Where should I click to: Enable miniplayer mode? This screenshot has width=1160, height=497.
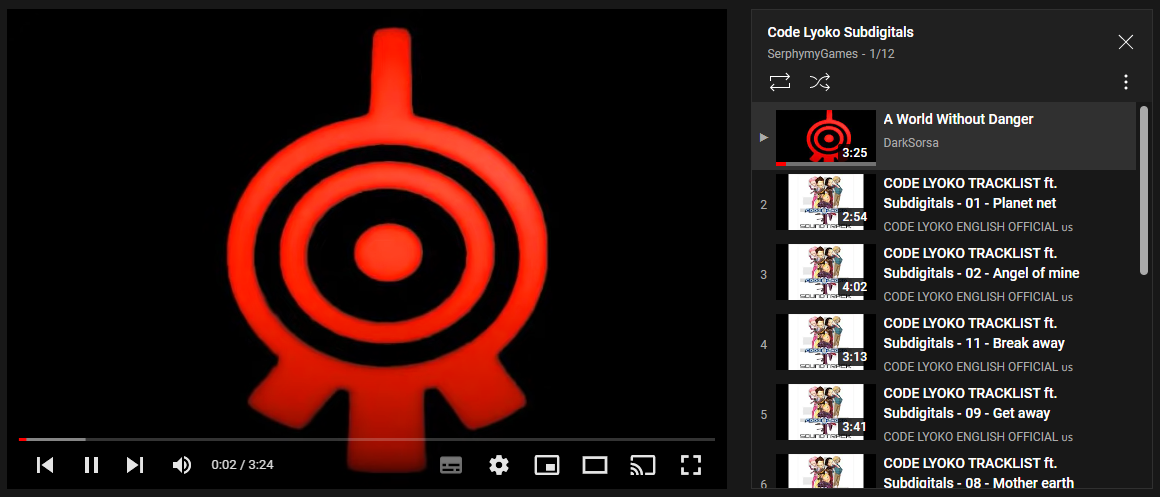point(547,465)
